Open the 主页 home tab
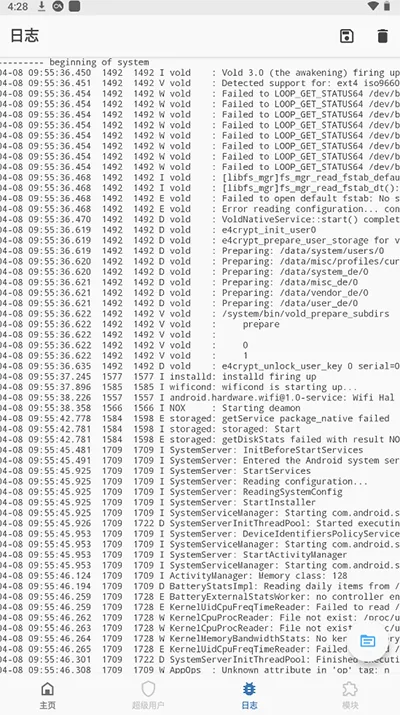Screen dimensions: 400x715 click(x=47, y=695)
